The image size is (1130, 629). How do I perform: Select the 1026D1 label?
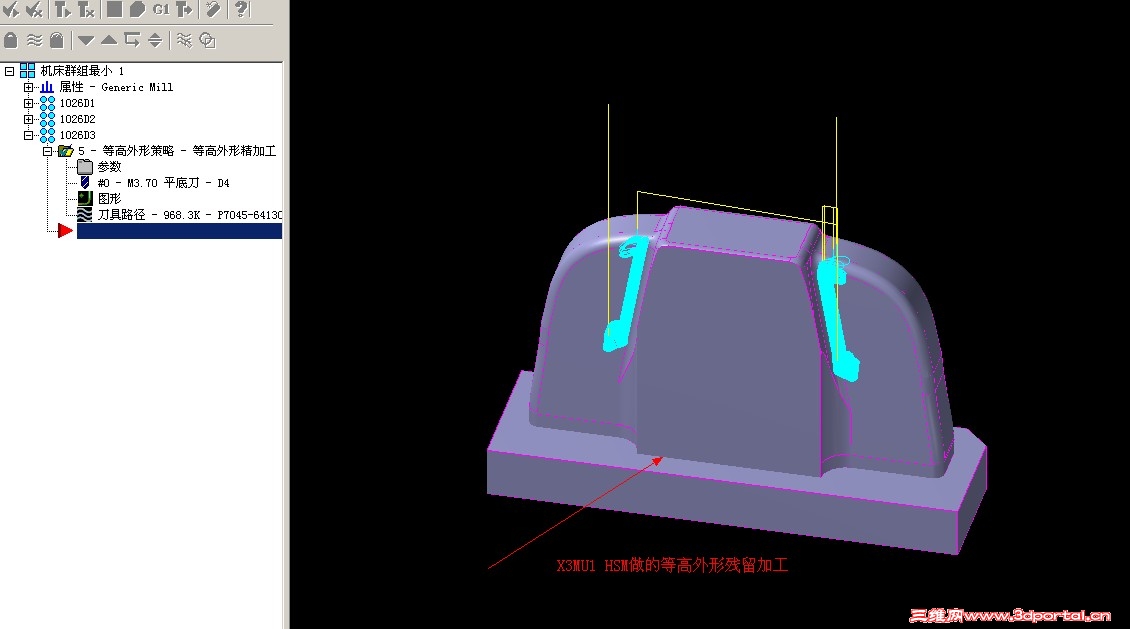click(x=77, y=103)
